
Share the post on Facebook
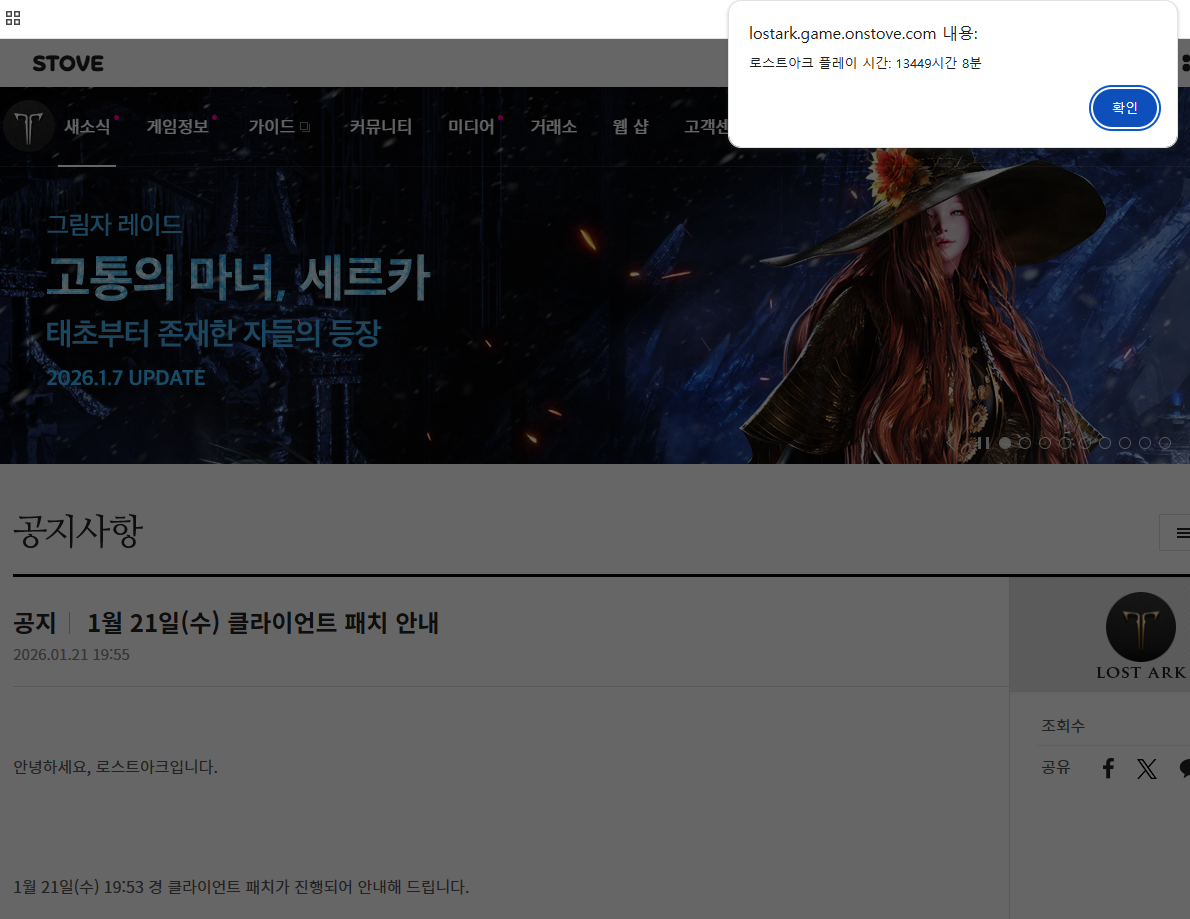click(1108, 769)
